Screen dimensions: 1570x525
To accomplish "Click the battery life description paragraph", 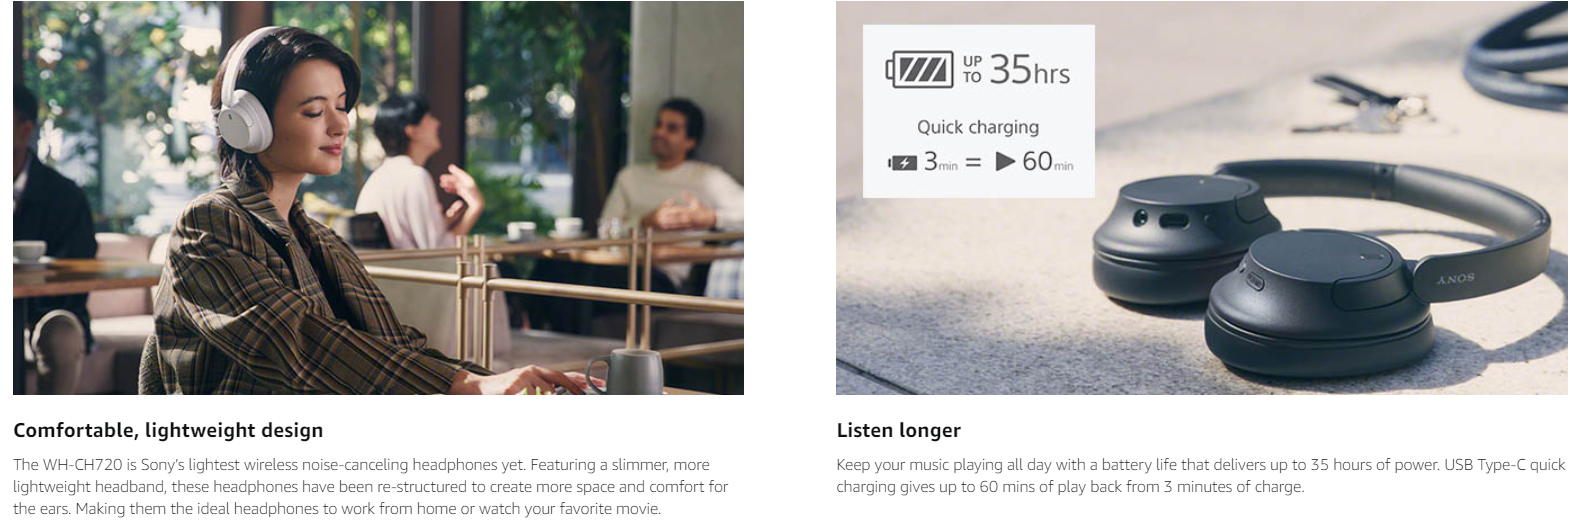I will tap(1201, 475).
